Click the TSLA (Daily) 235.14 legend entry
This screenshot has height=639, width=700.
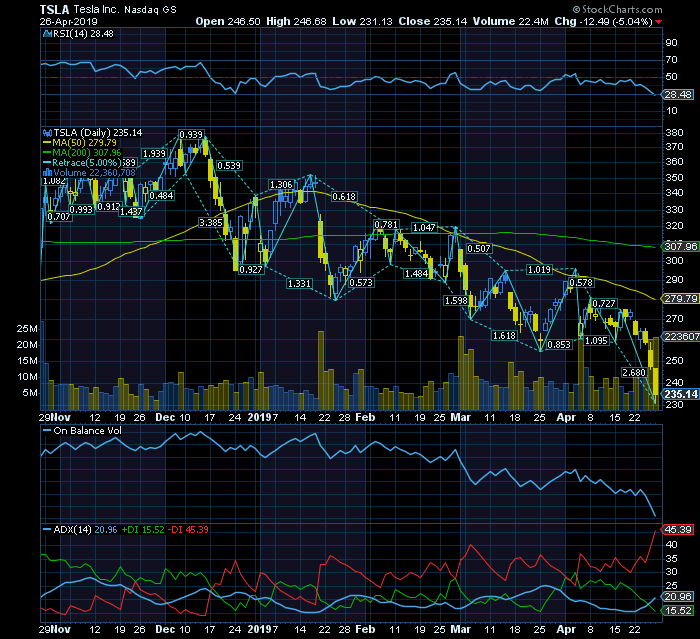(x=97, y=133)
